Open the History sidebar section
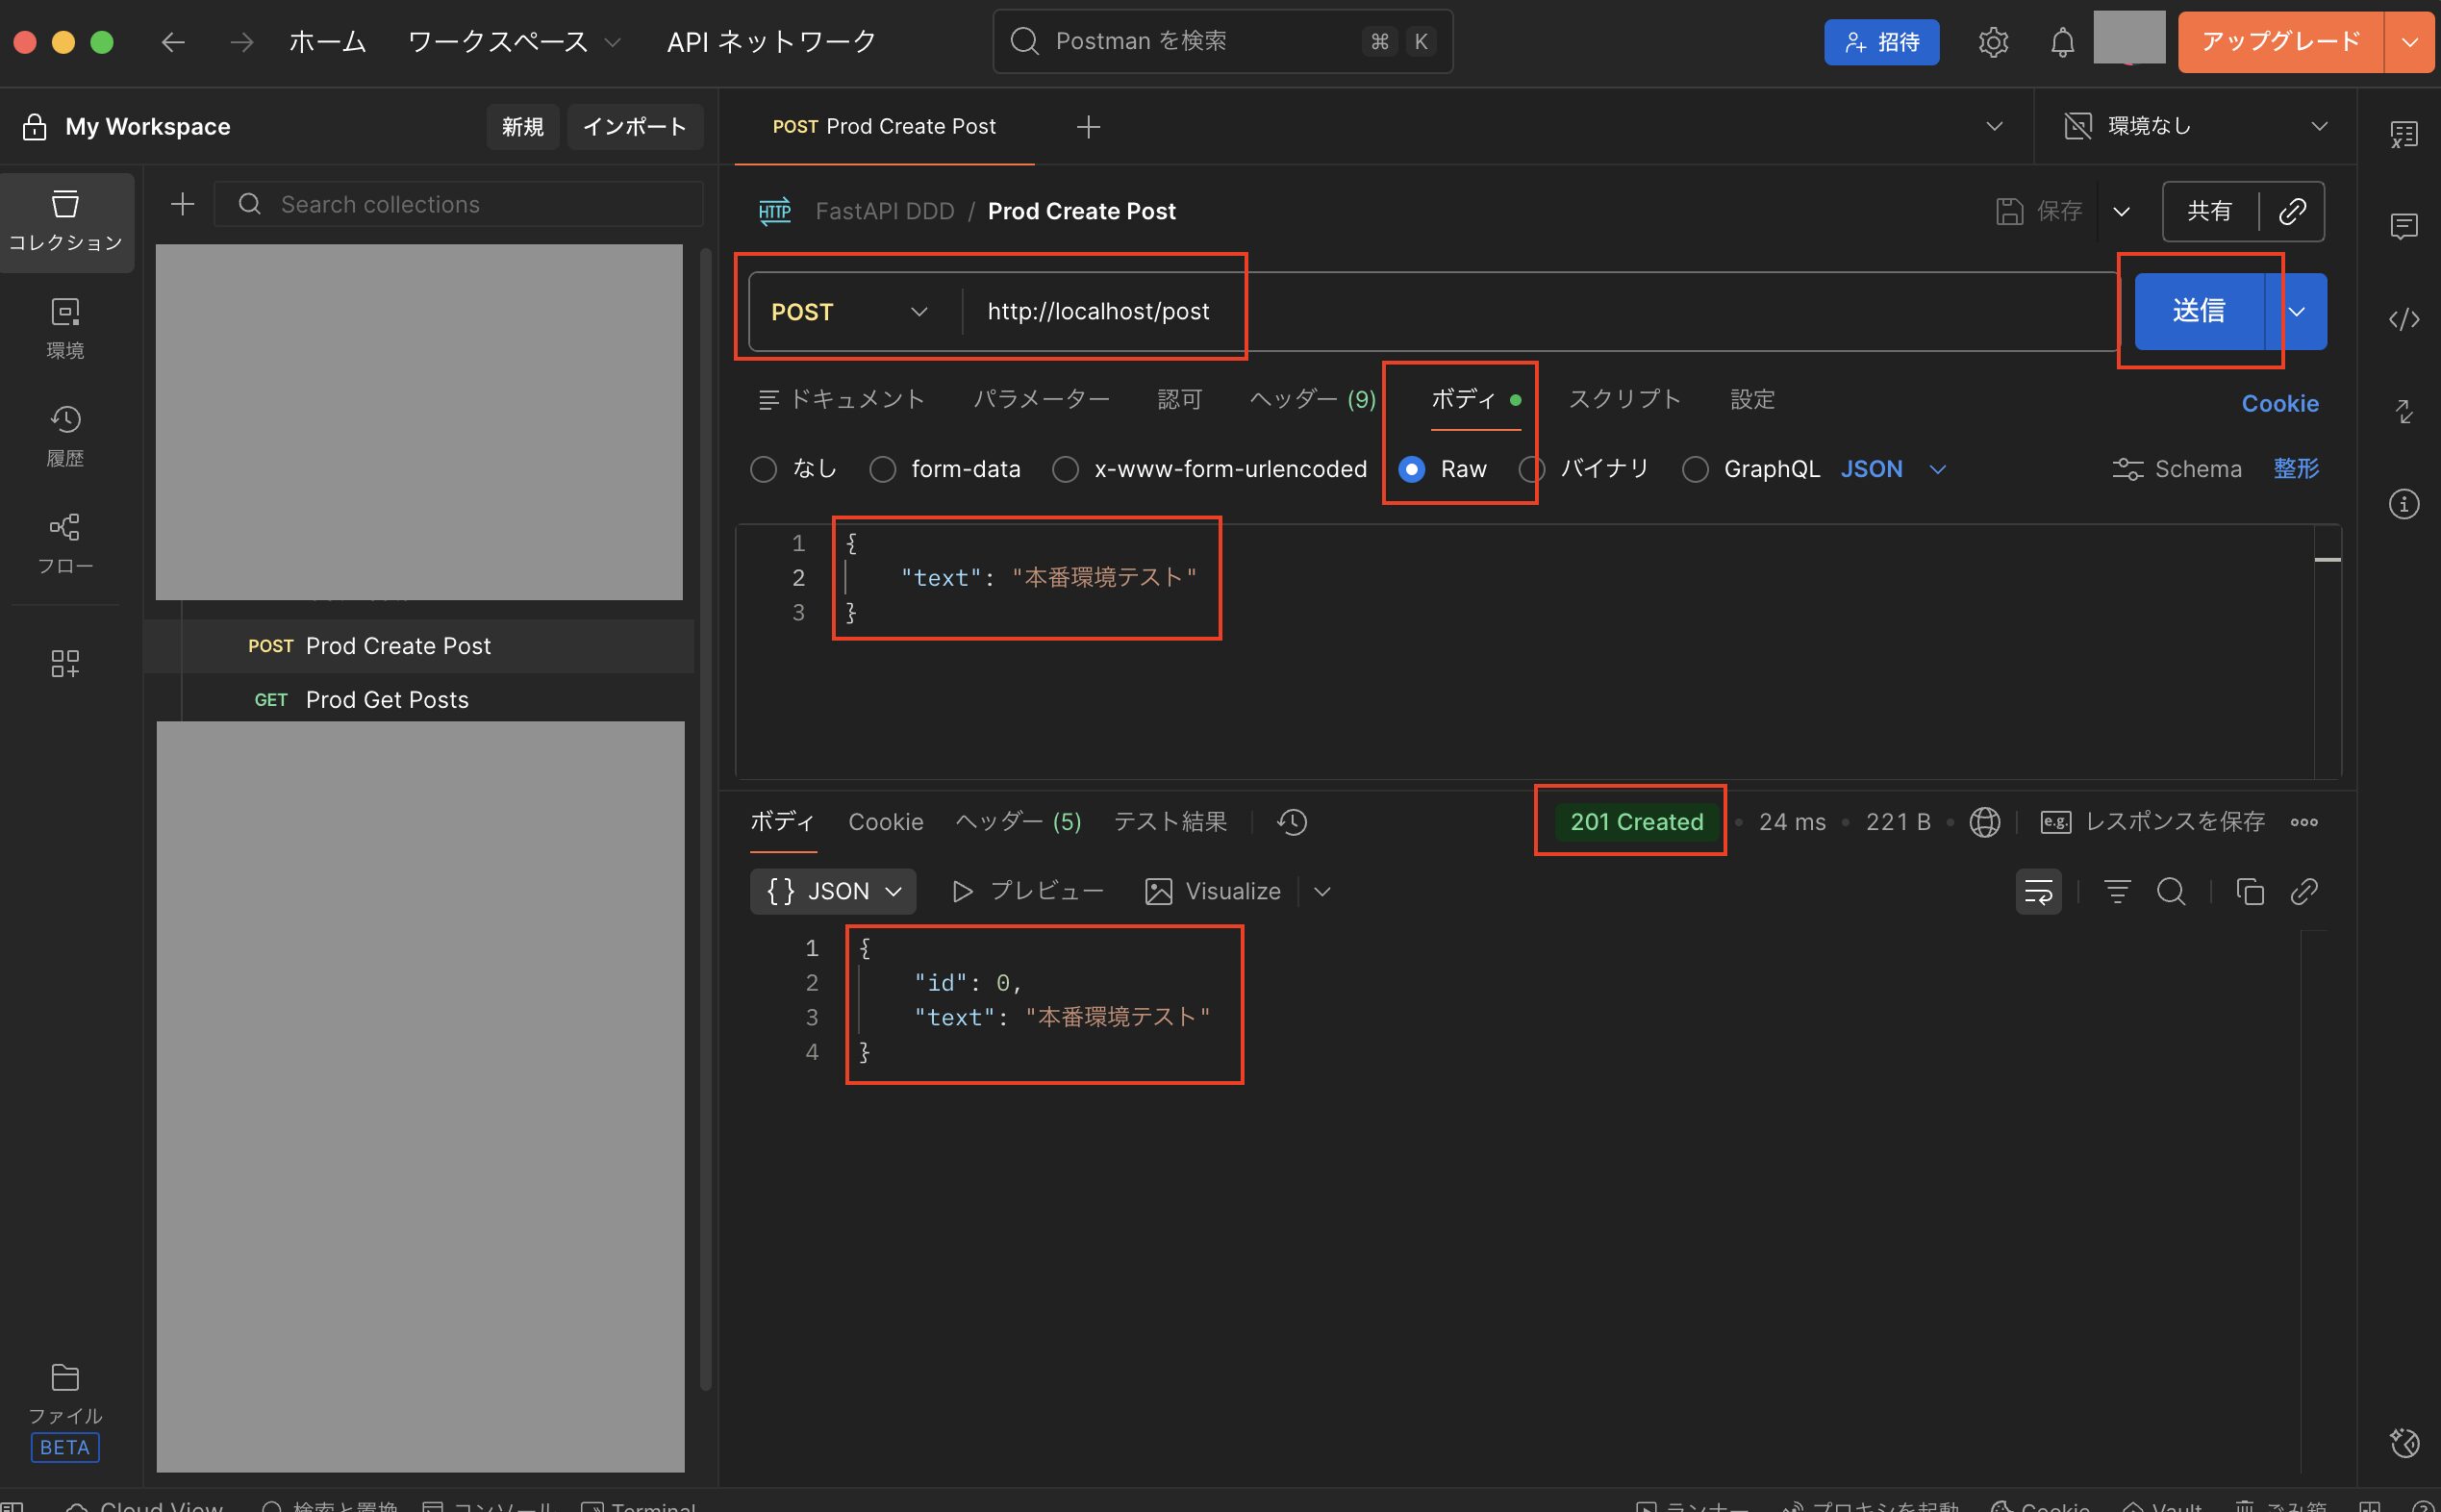Viewport: 2441px width, 1512px height. click(65, 435)
